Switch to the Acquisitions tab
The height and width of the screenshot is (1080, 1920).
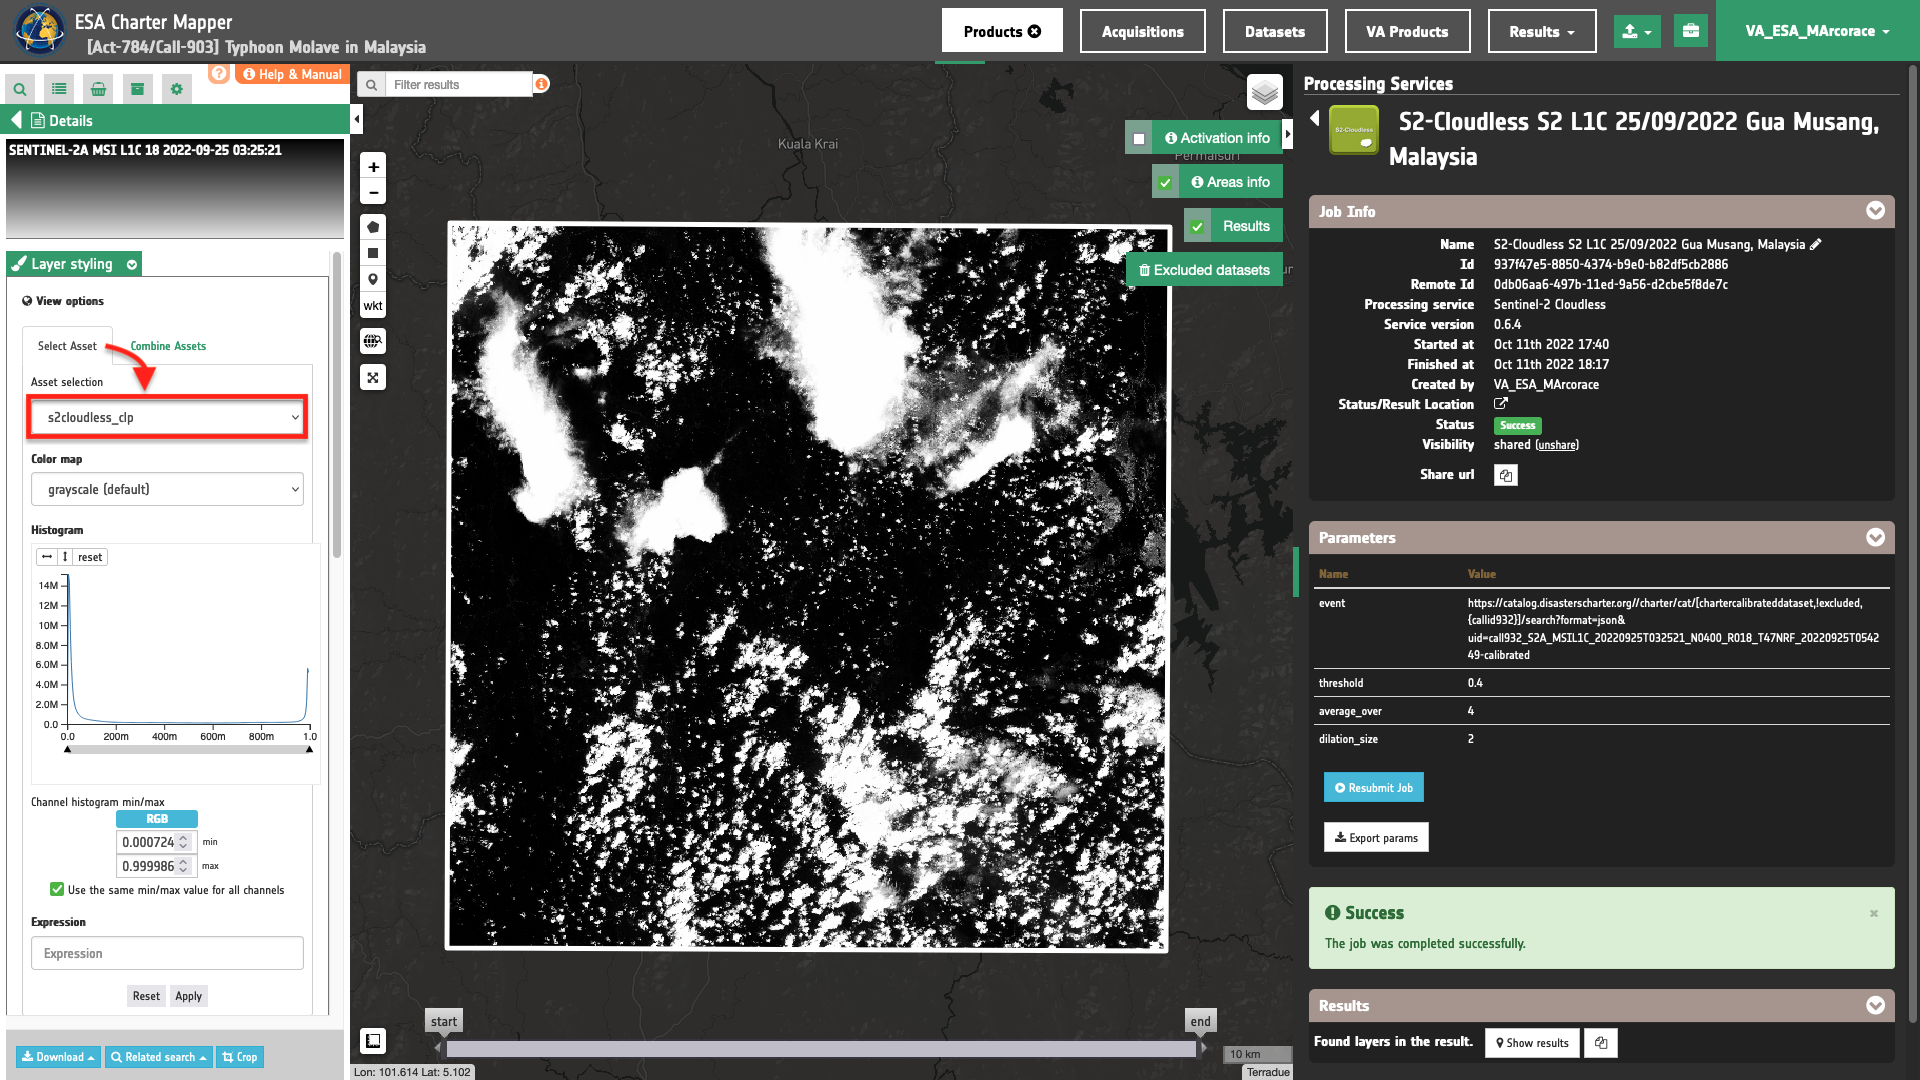pyautogui.click(x=1143, y=31)
